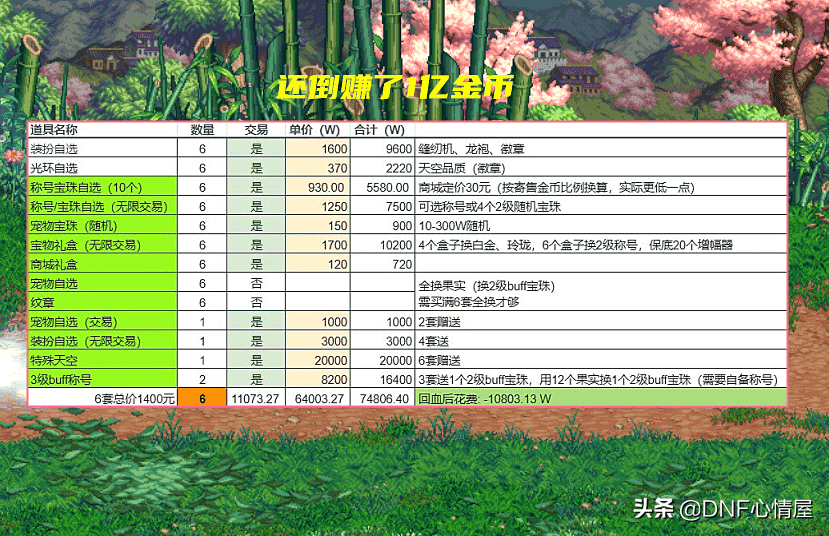Select unit price 1700 cell
This screenshot has height=536, width=829.
pyautogui.click(x=318, y=245)
